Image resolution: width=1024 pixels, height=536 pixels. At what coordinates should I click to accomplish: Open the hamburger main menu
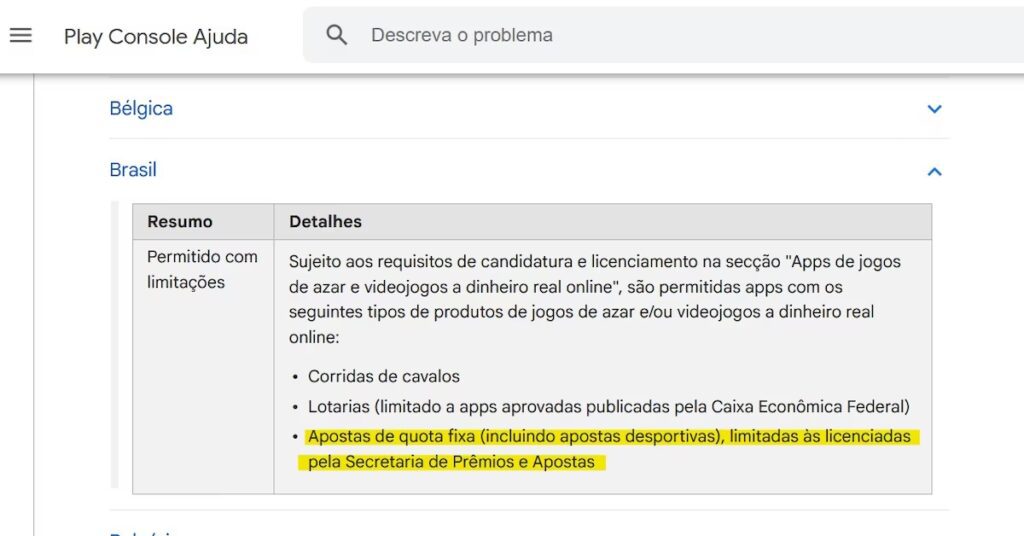(21, 36)
